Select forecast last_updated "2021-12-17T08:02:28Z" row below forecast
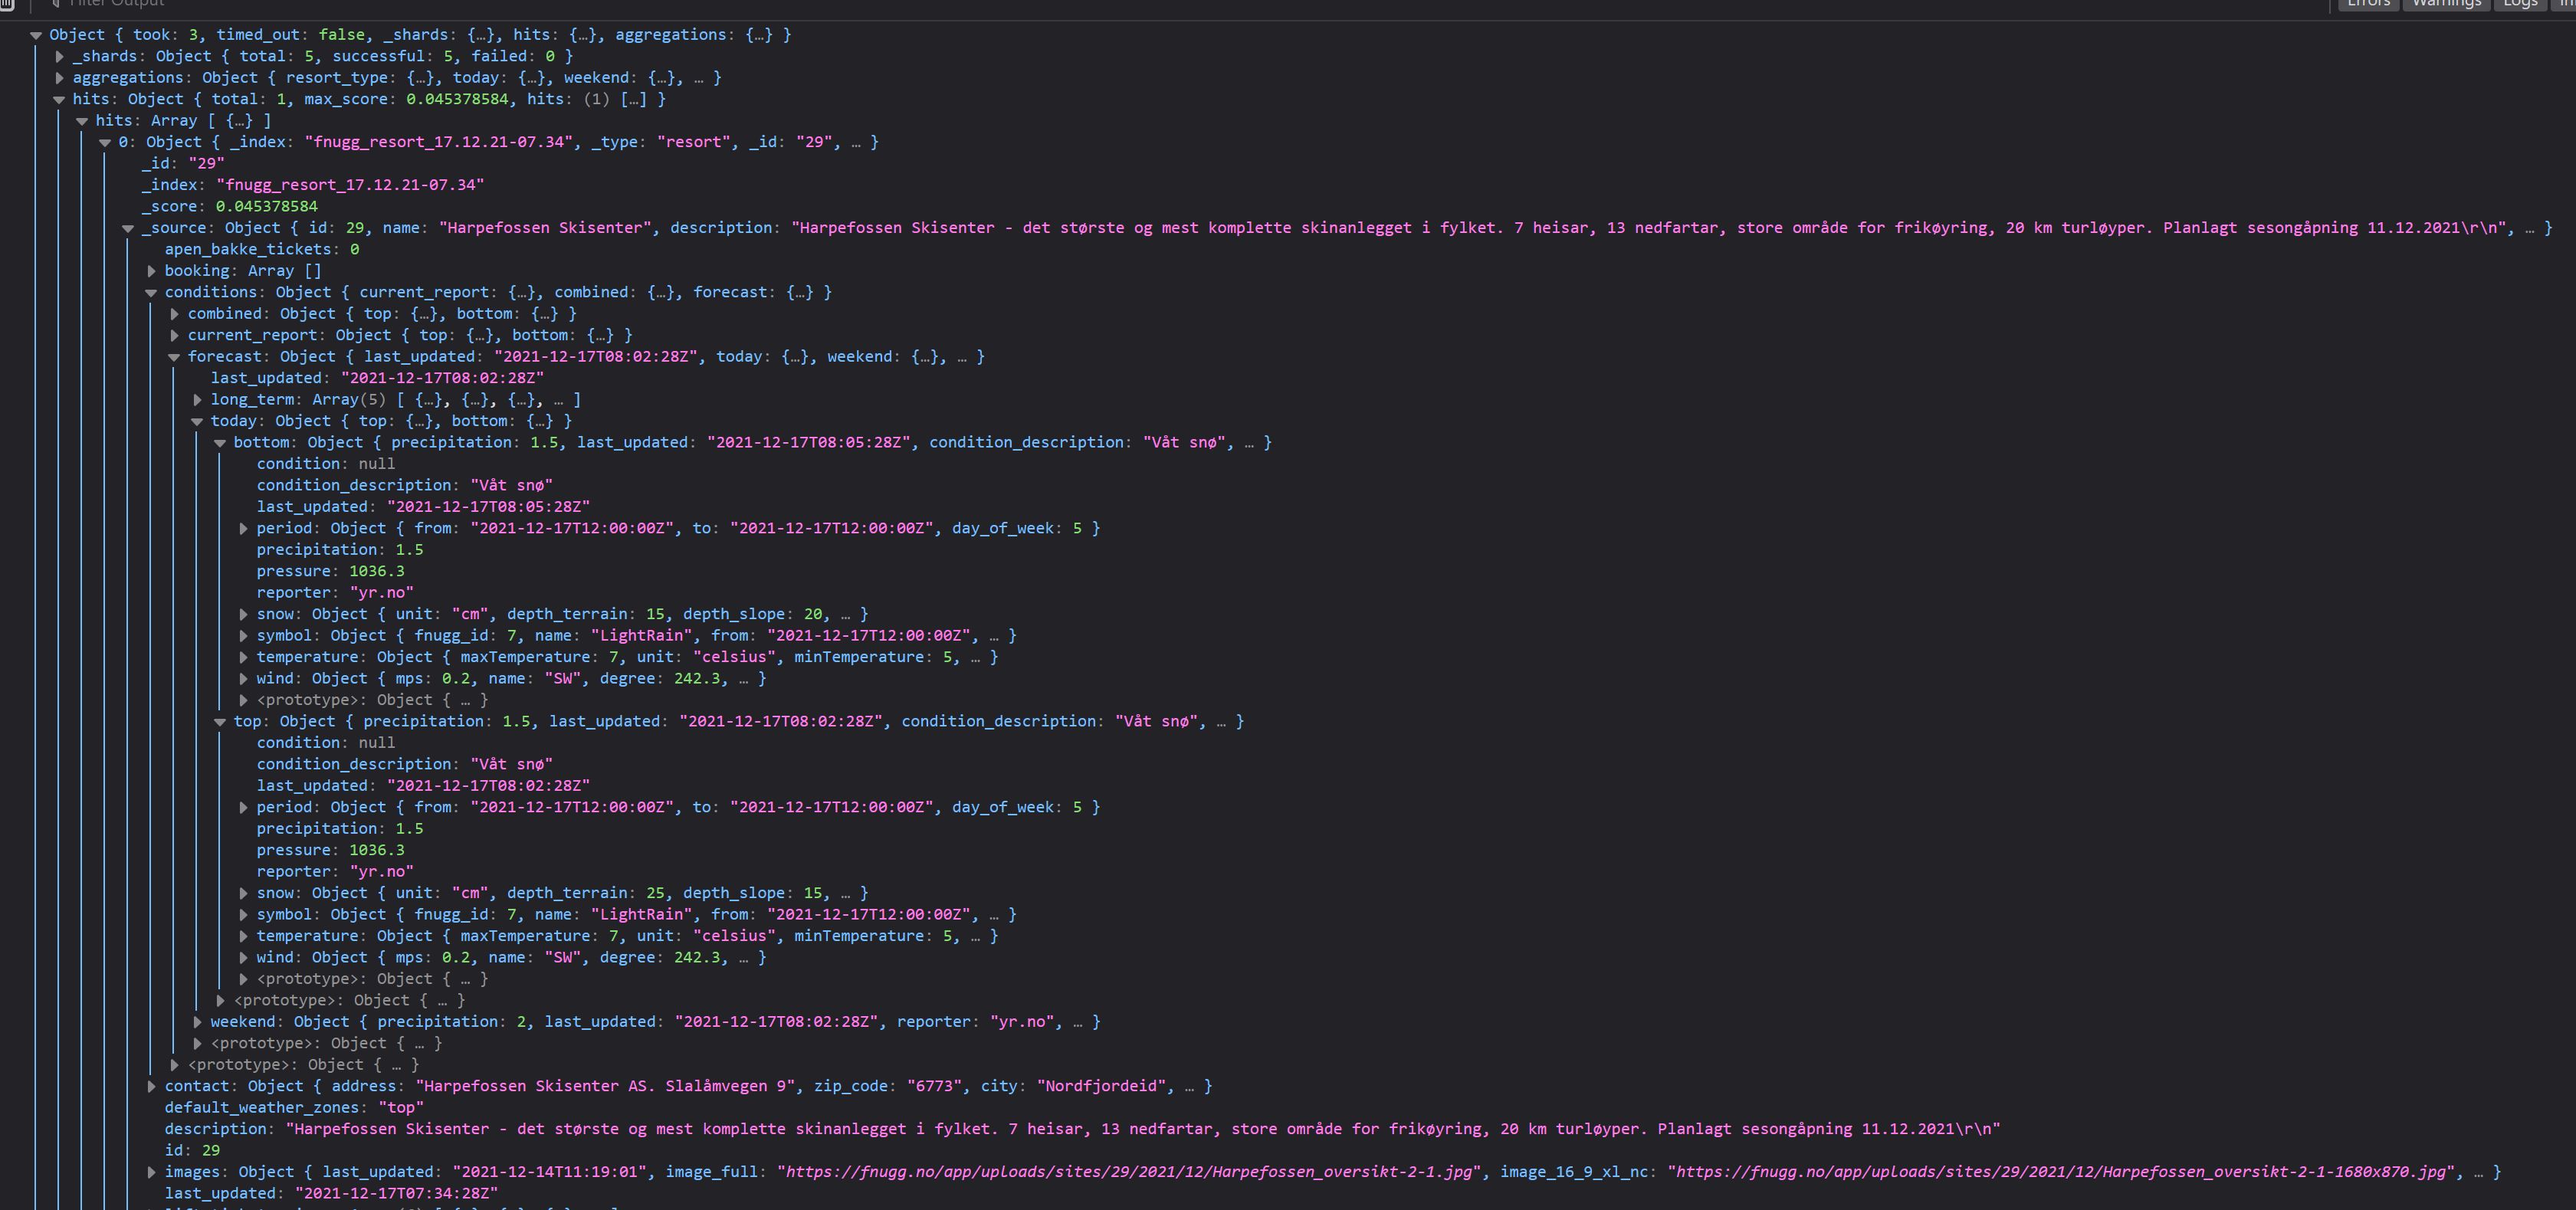2576x1210 pixels. pos(377,378)
